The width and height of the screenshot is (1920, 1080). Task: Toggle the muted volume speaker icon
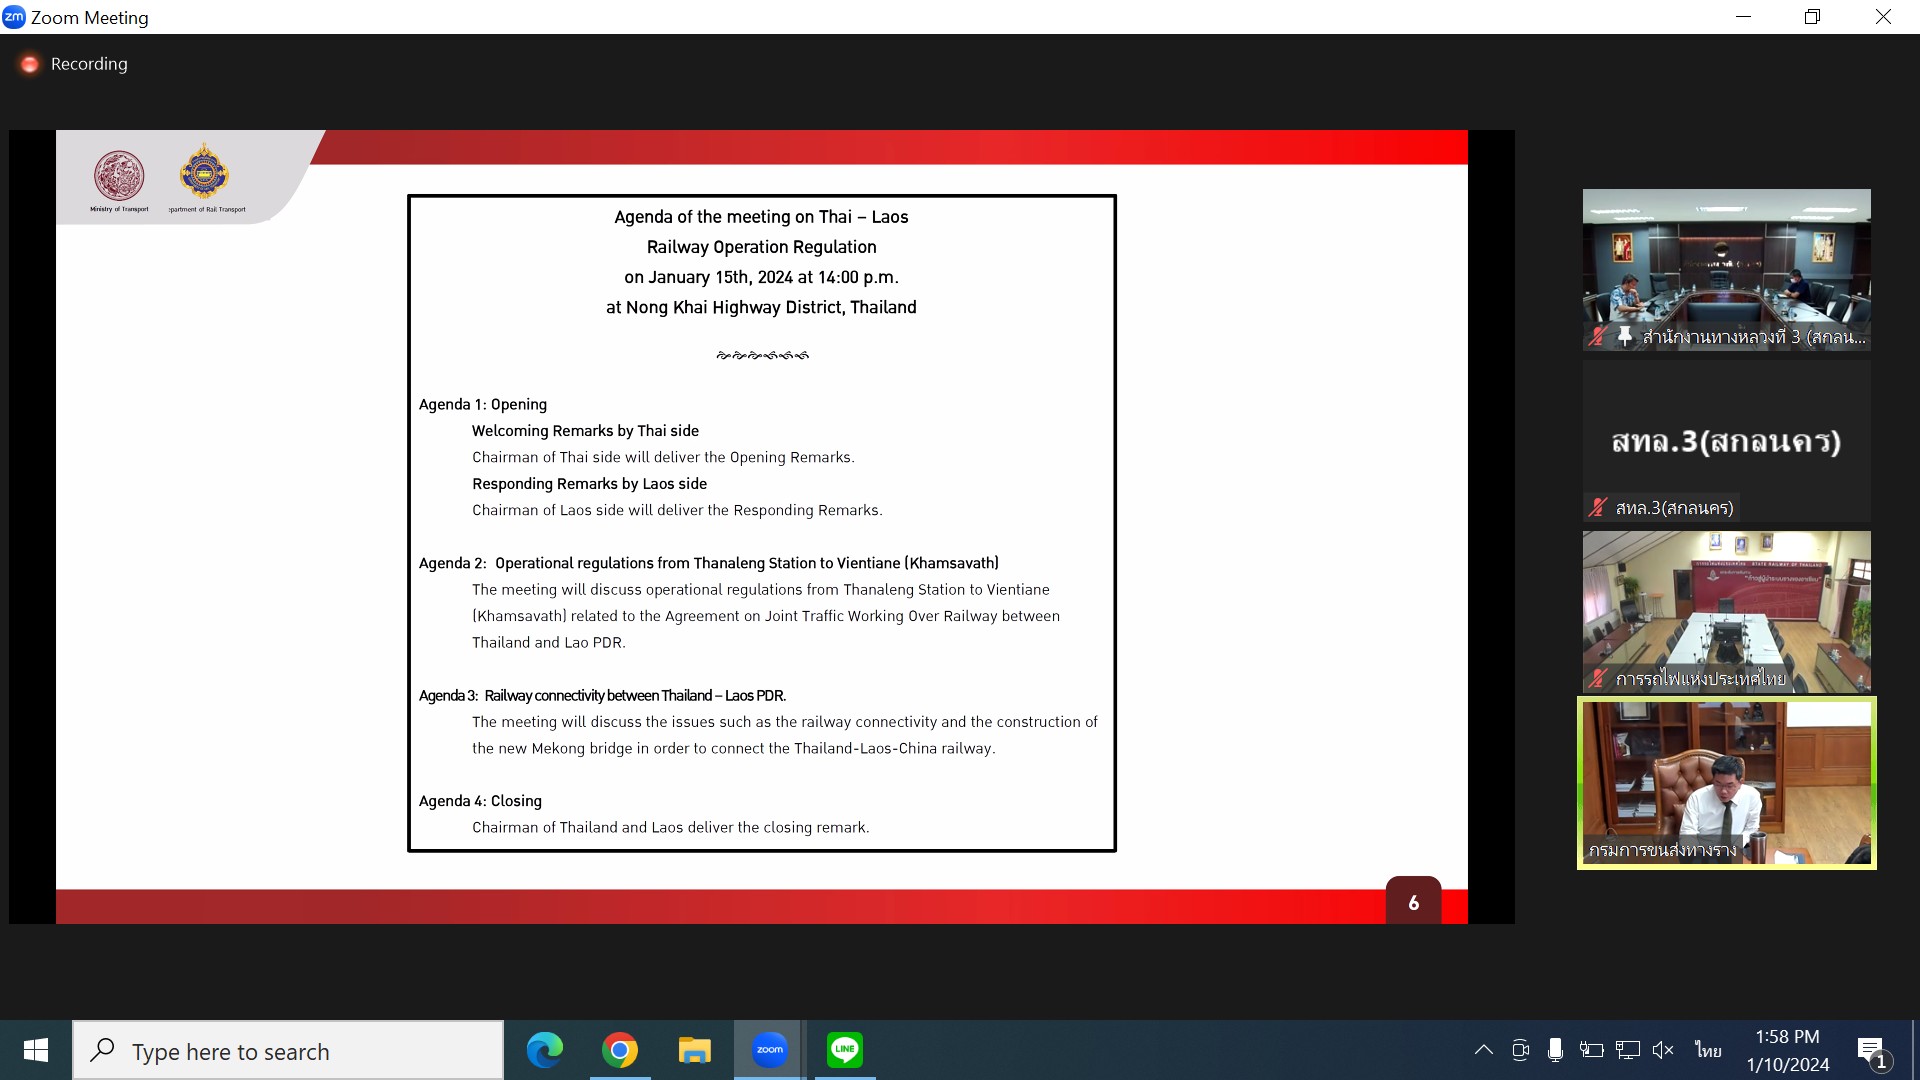pyautogui.click(x=1663, y=1050)
